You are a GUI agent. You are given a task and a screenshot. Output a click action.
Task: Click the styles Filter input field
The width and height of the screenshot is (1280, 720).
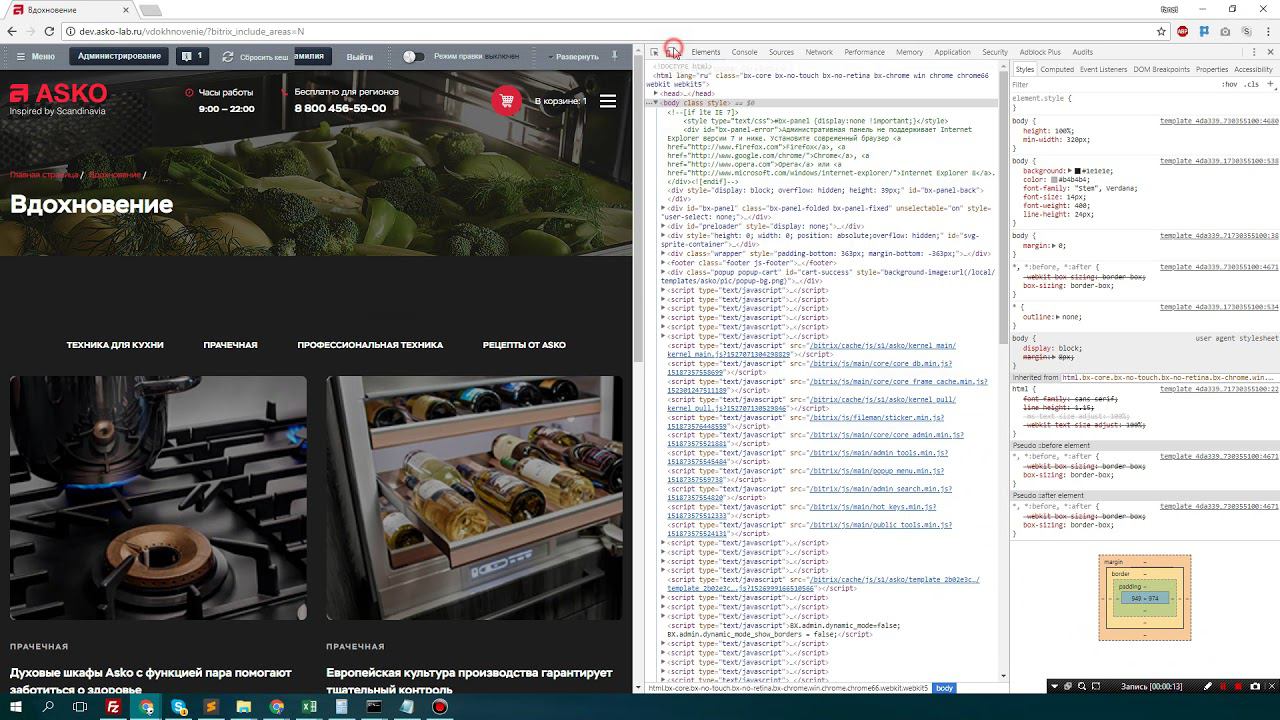[x=1110, y=85]
